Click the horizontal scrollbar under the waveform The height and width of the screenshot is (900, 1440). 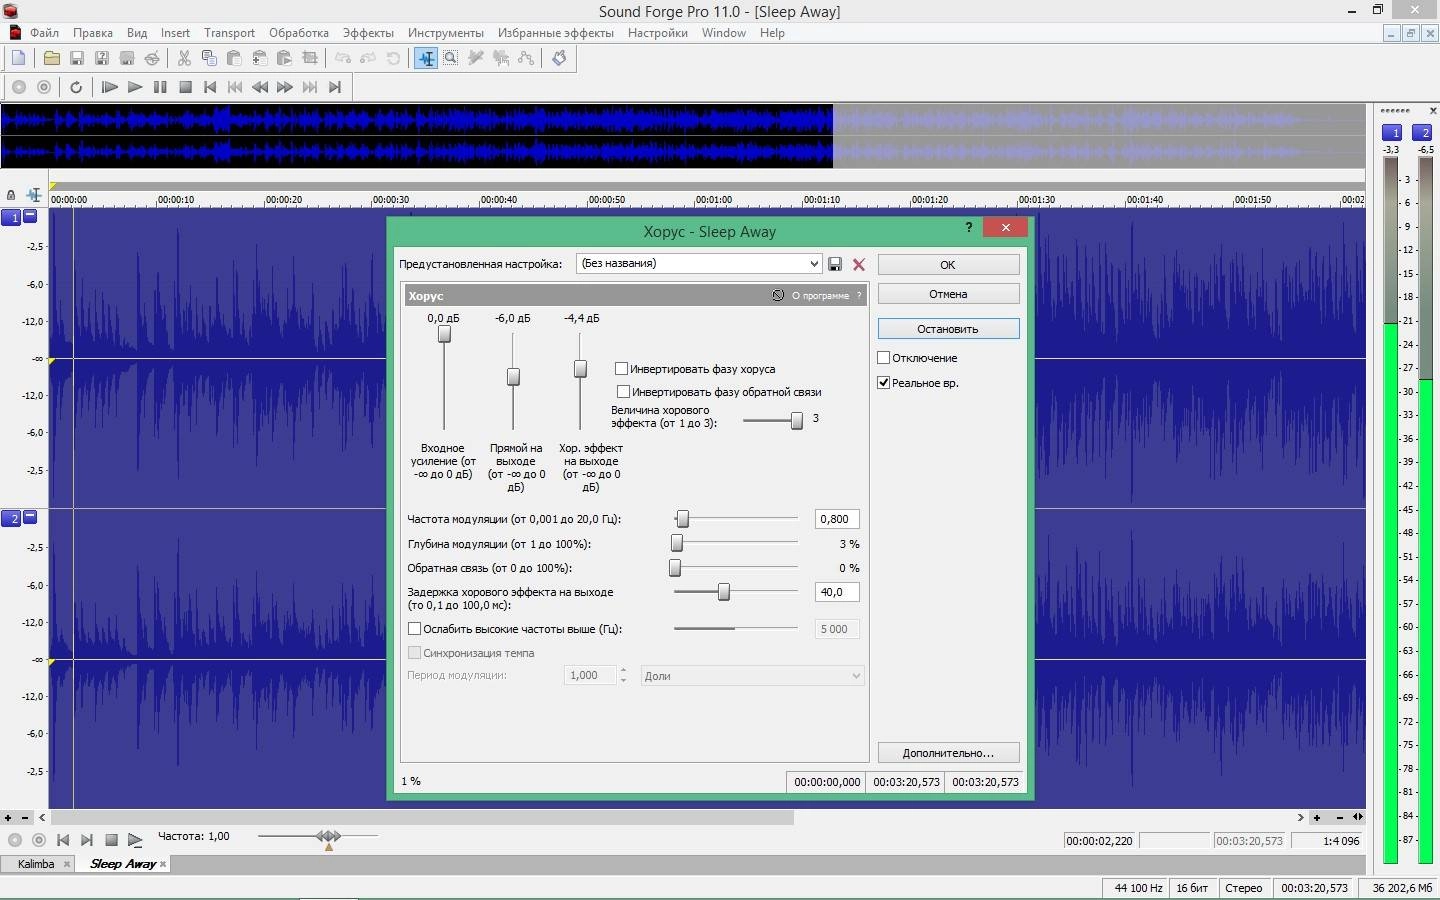[x=422, y=817]
